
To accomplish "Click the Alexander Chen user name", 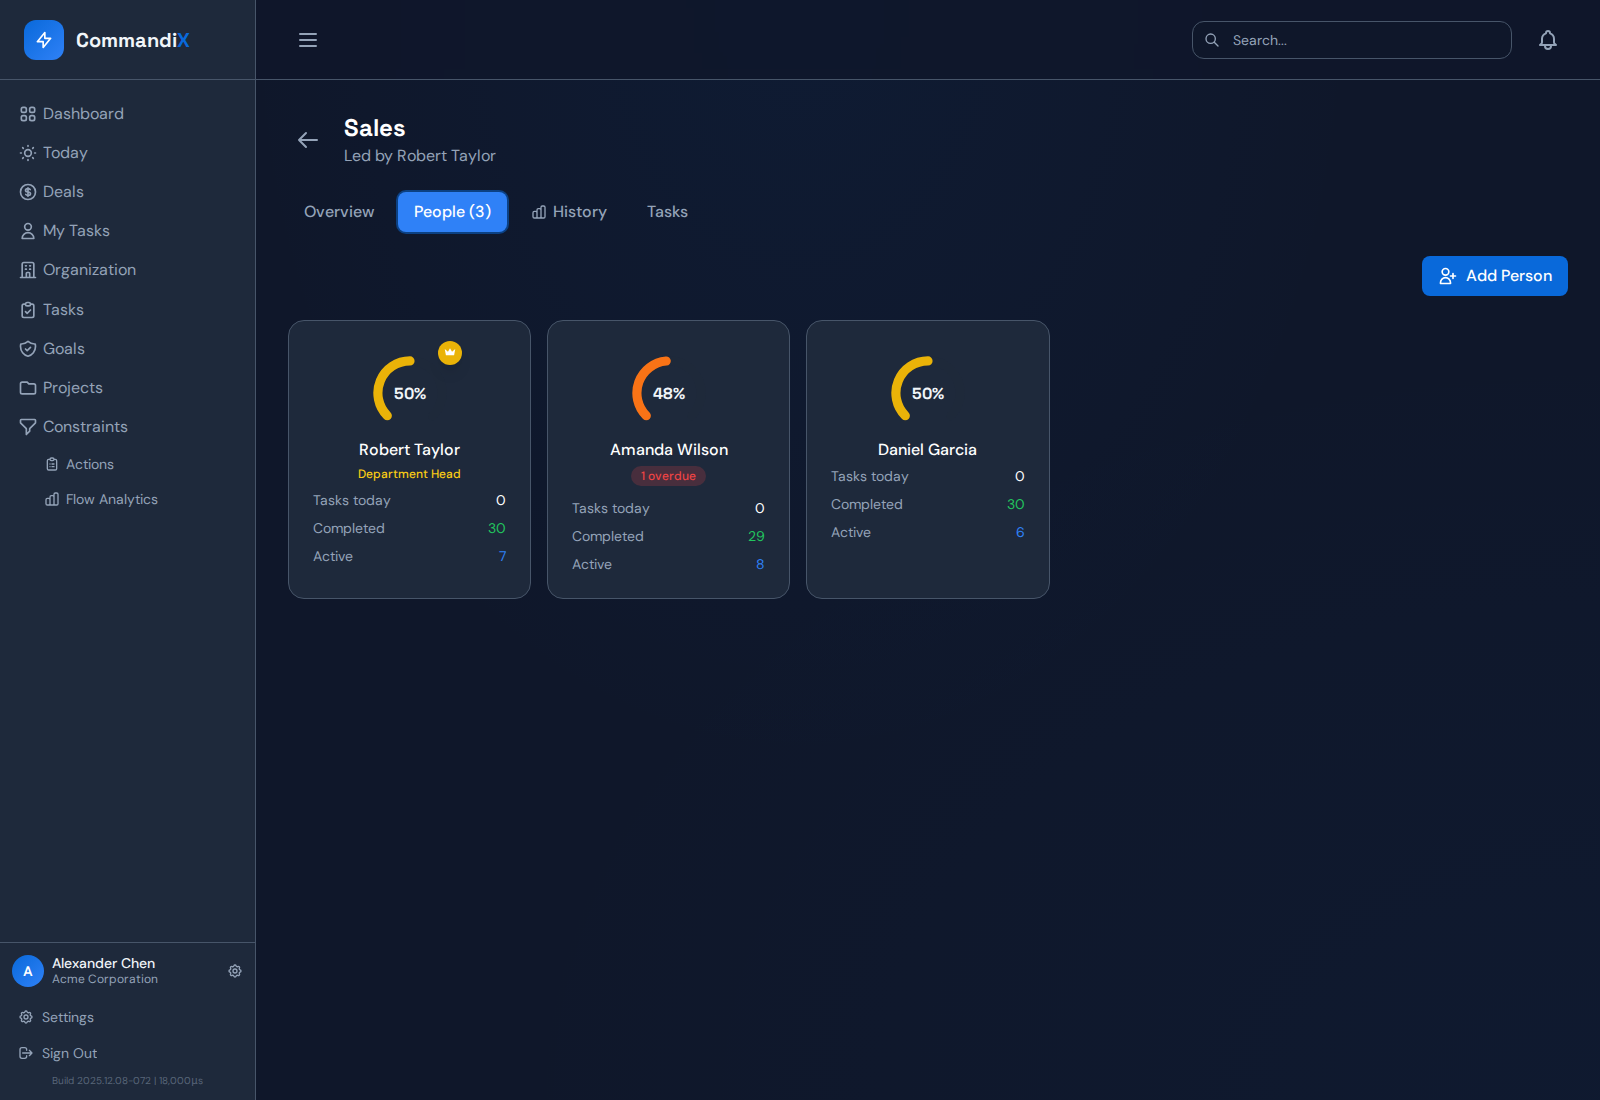I will click(x=104, y=963).
